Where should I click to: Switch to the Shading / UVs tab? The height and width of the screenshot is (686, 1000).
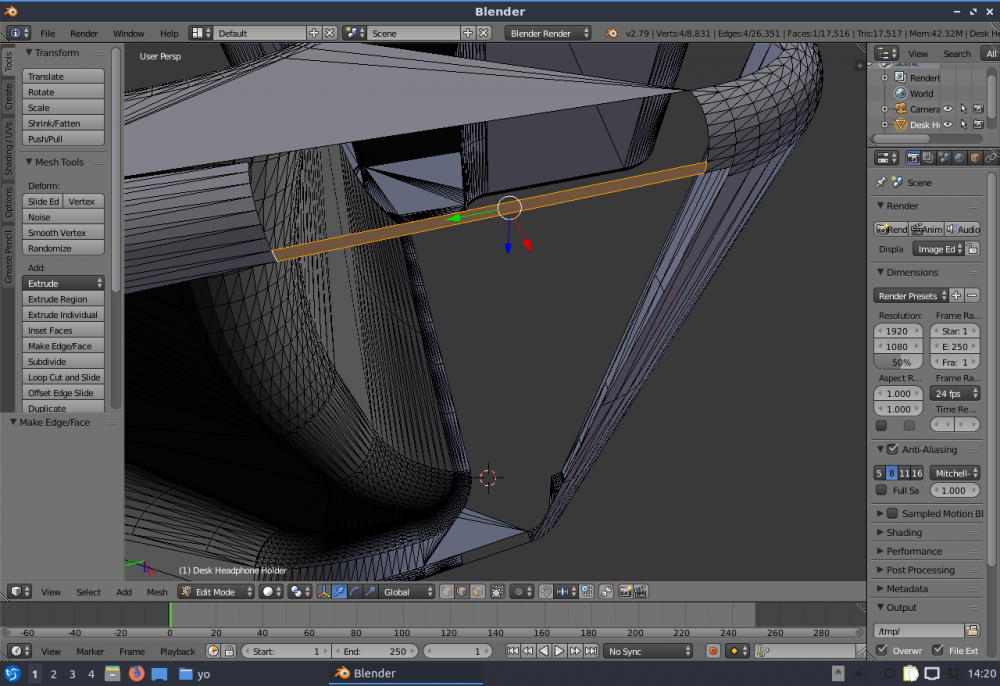9,150
